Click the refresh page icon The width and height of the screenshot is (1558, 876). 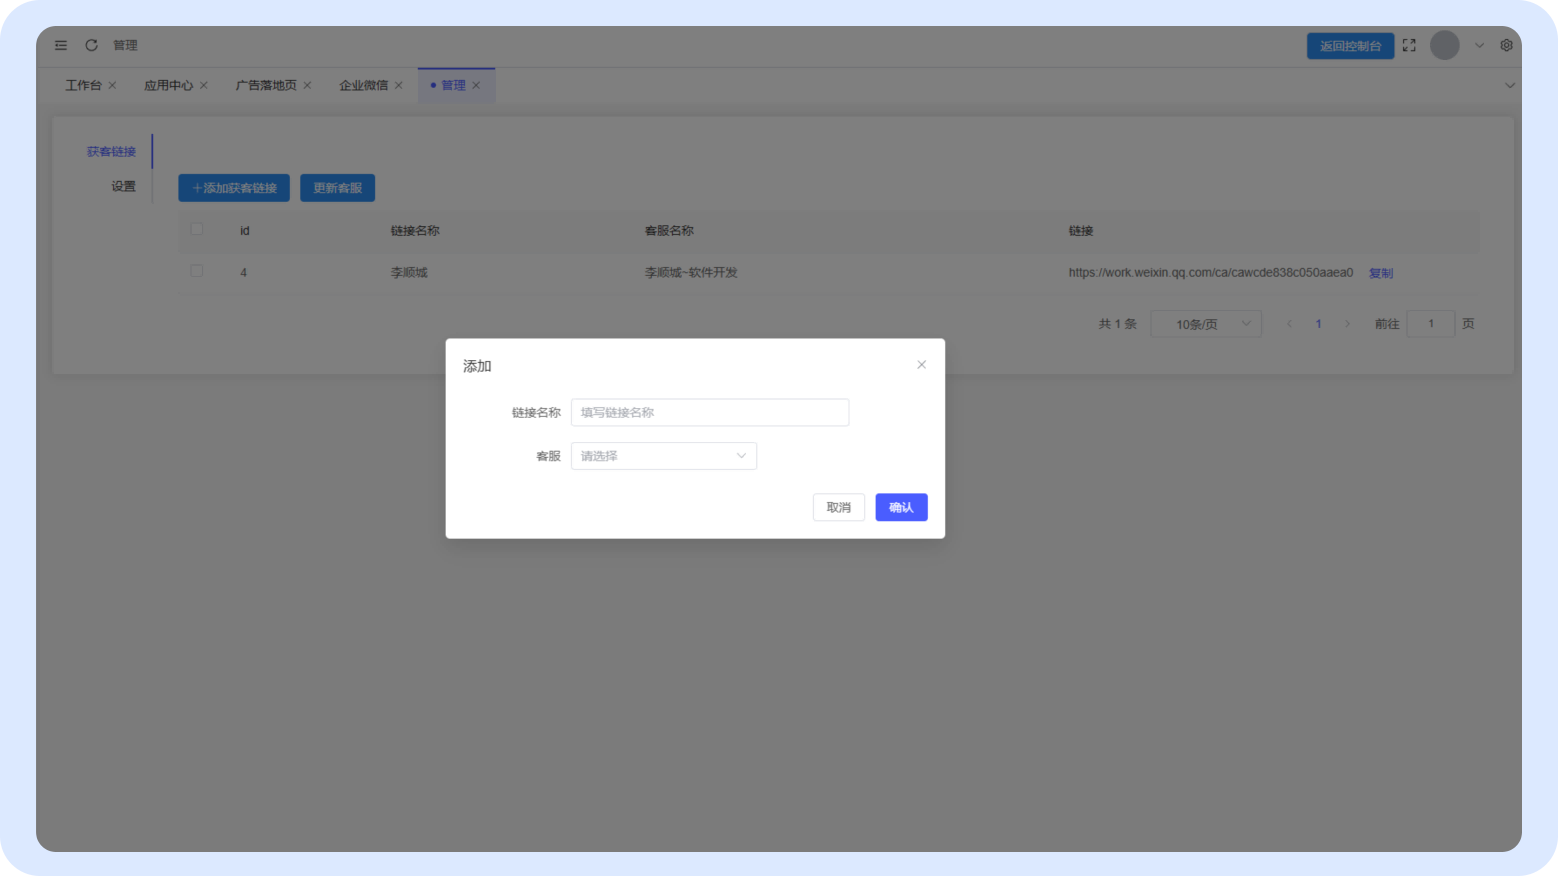click(91, 45)
